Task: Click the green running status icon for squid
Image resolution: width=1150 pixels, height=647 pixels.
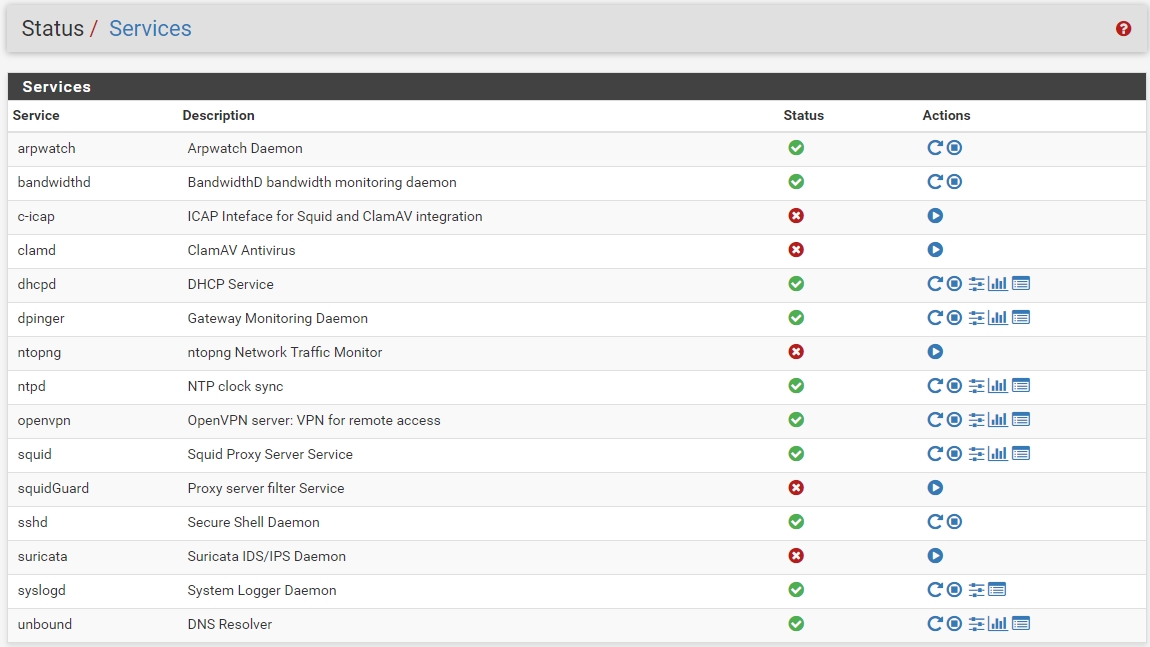Action: click(x=796, y=454)
